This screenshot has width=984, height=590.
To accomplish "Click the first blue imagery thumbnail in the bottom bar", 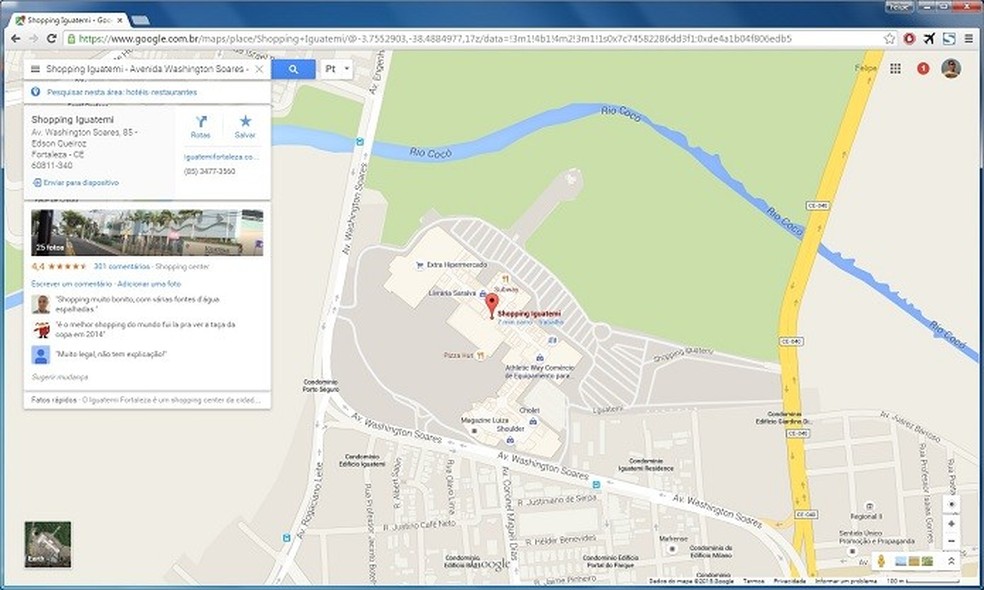I will pyautogui.click(x=900, y=561).
